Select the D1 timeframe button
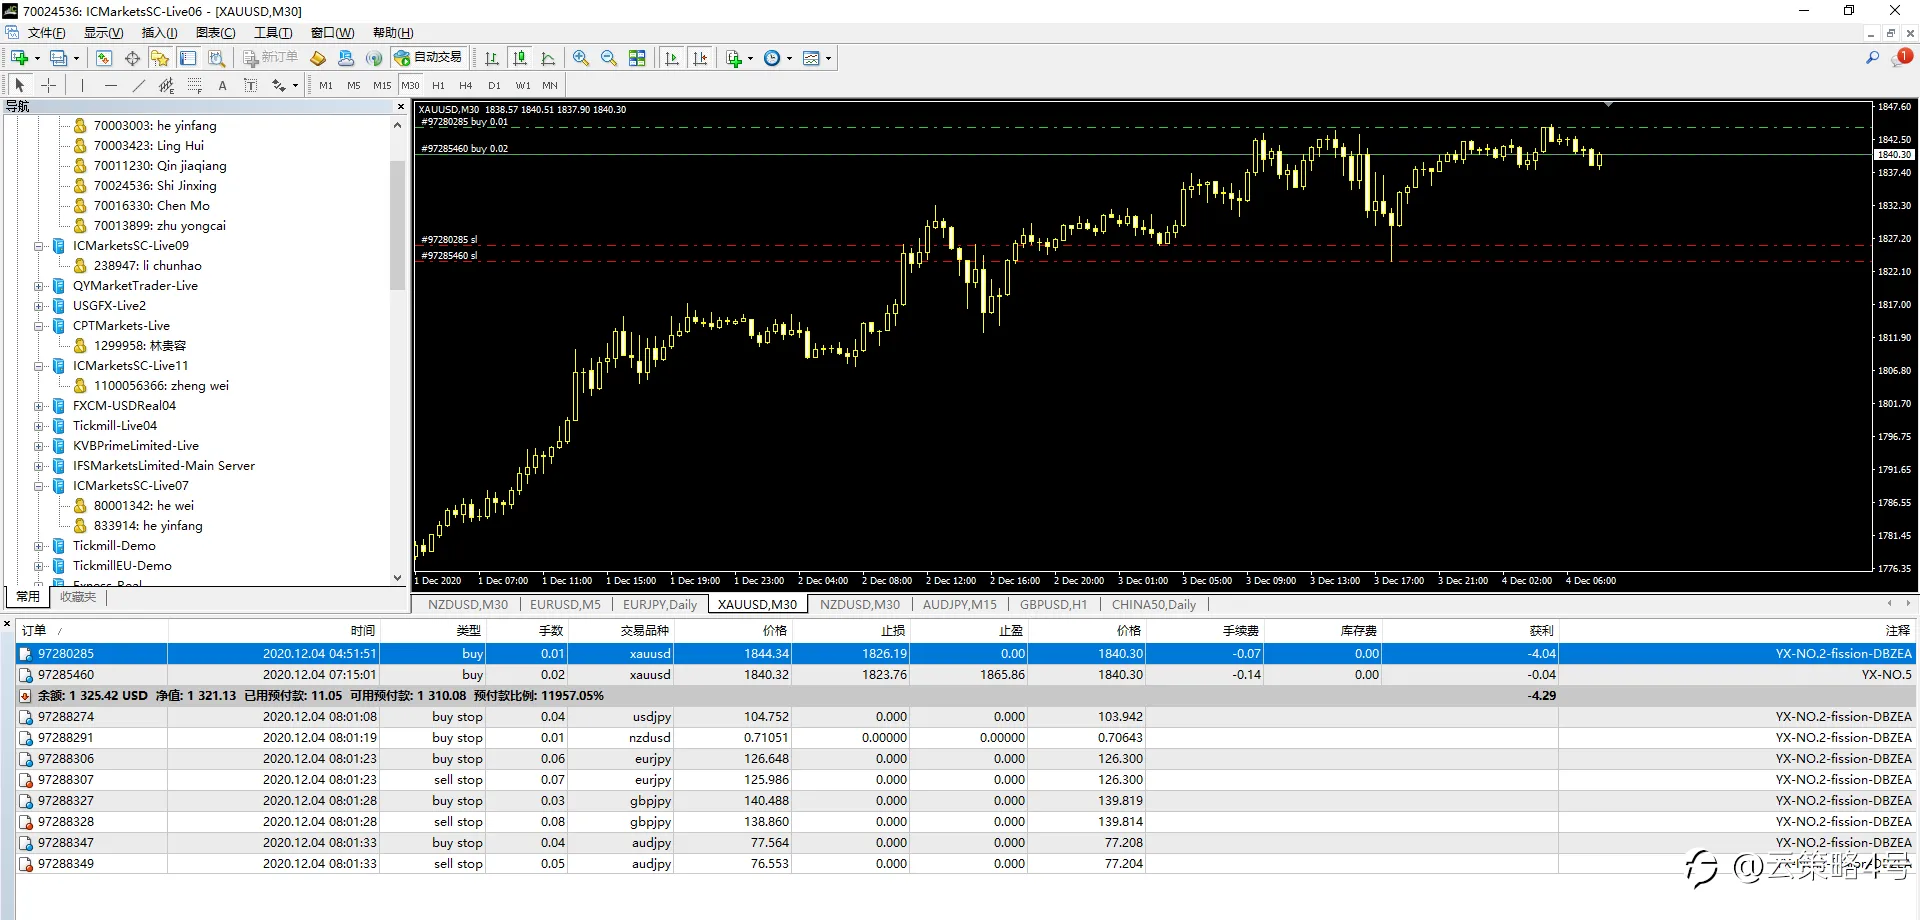1920x920 pixels. point(494,85)
